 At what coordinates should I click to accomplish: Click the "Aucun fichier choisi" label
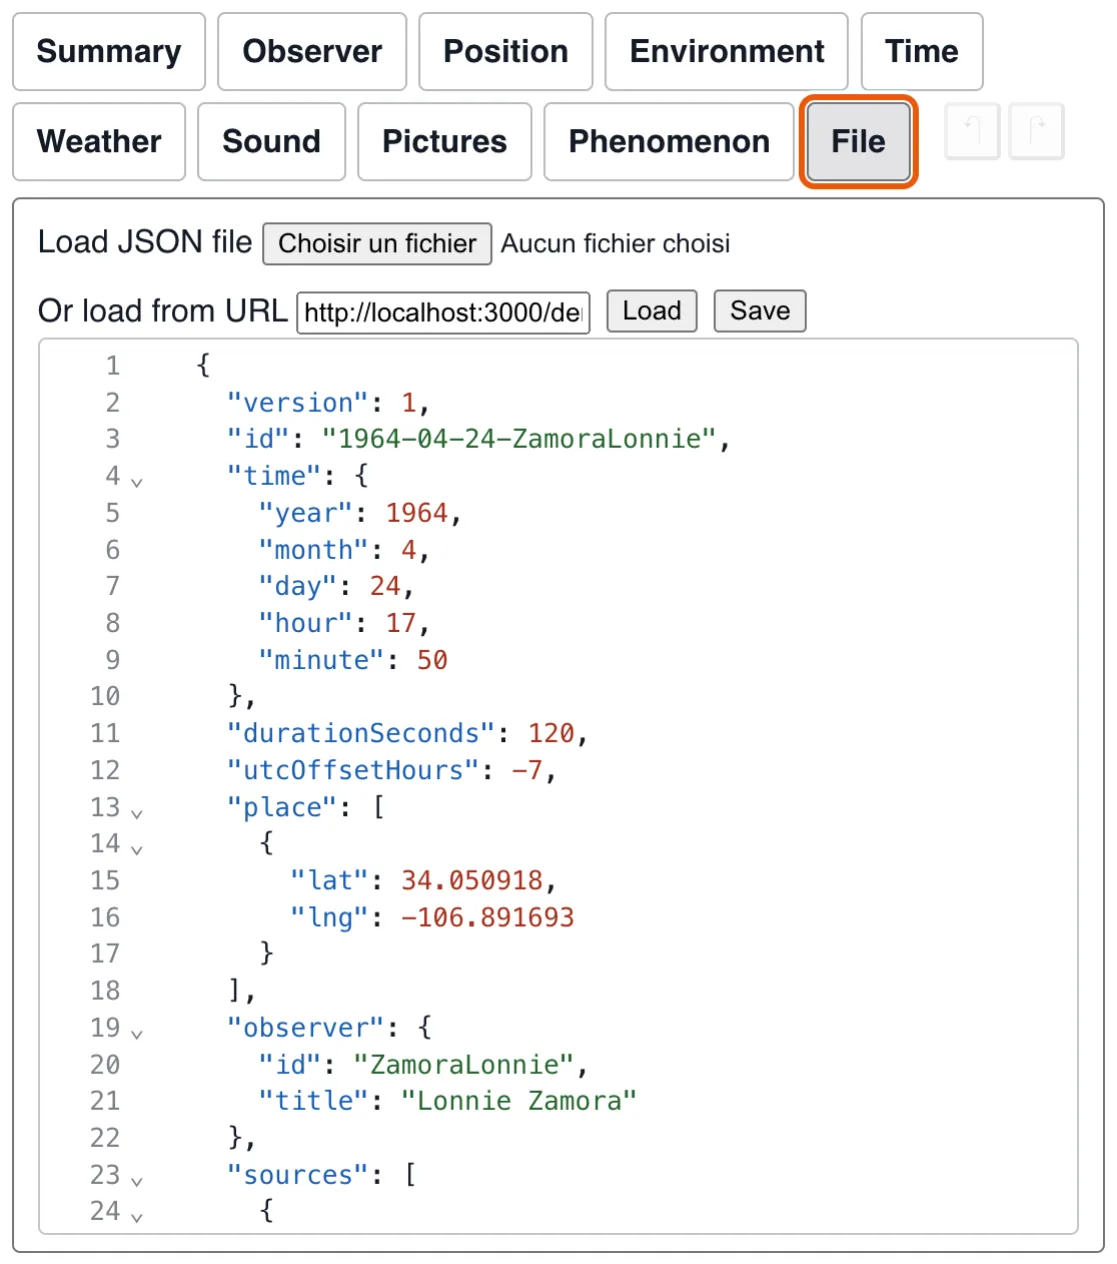[x=615, y=244]
